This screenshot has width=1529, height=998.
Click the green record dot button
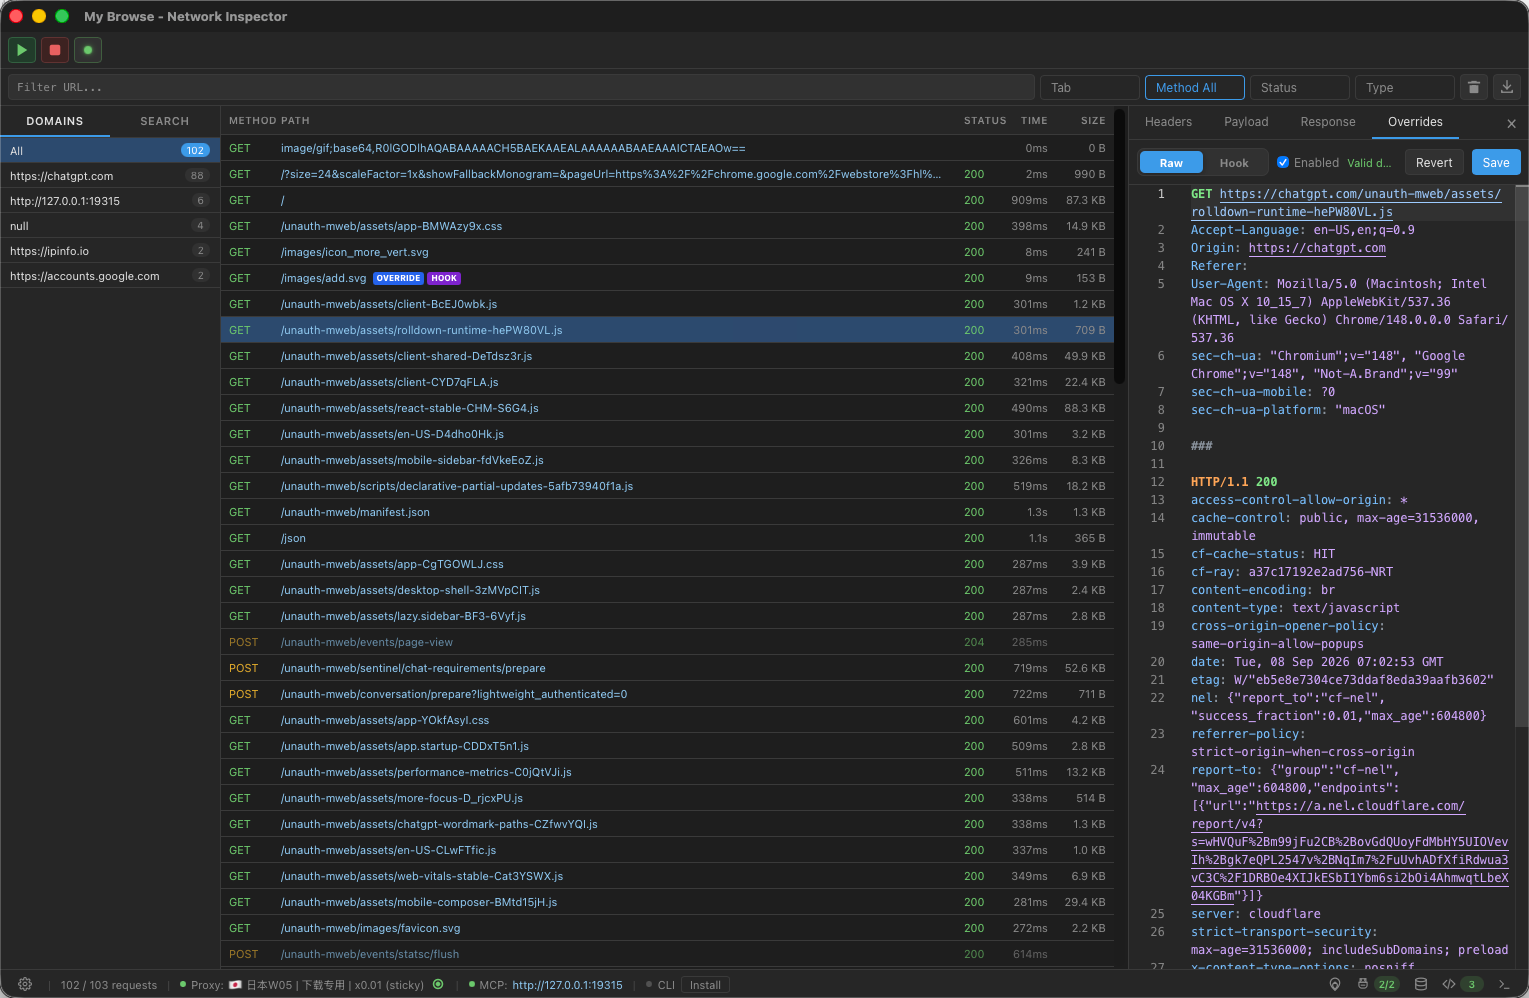click(88, 50)
